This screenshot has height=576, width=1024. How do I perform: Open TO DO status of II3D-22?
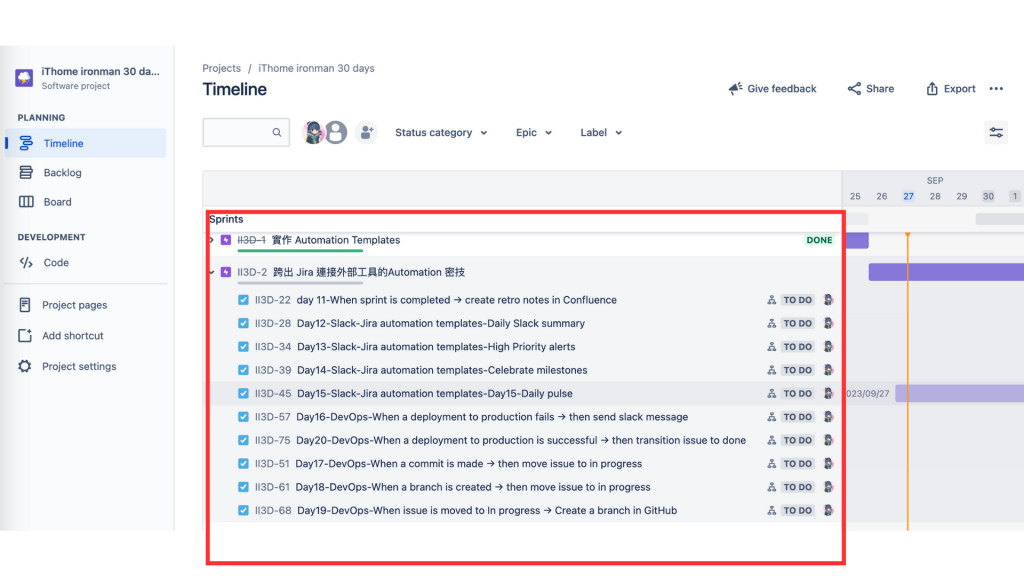[797, 300]
